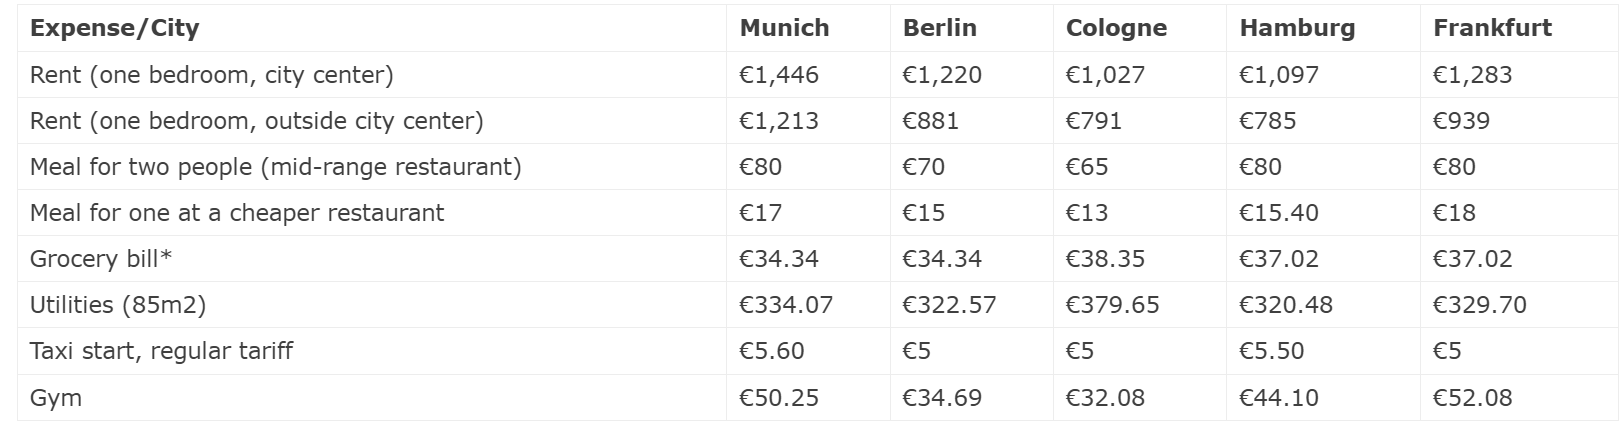
Task: Click the Expense/City header cell
Action: (114, 28)
